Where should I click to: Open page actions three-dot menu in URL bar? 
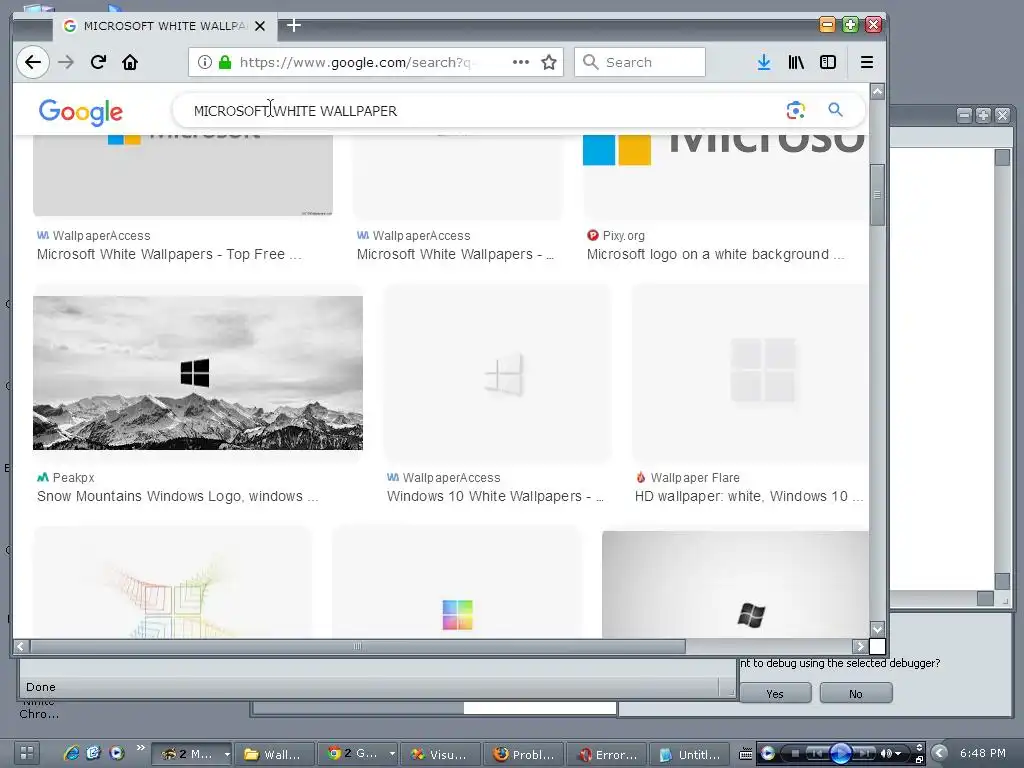click(x=520, y=62)
